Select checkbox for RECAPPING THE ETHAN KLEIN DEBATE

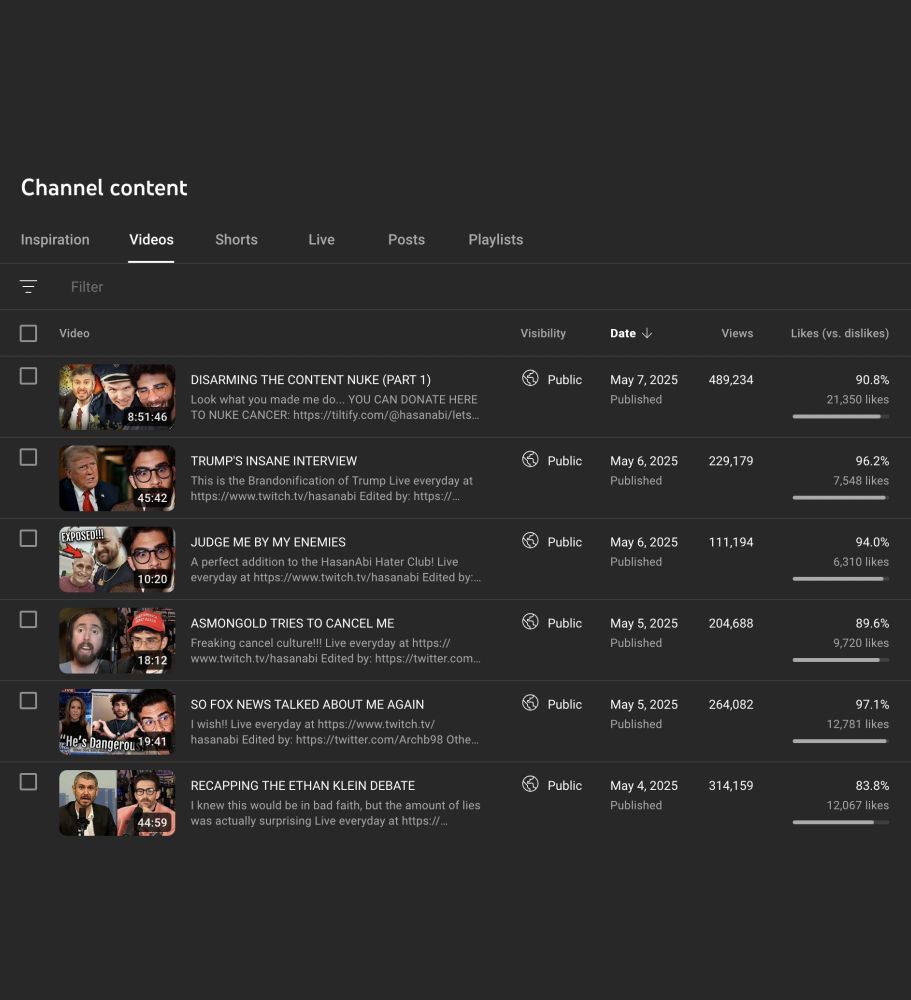pyautogui.click(x=28, y=781)
